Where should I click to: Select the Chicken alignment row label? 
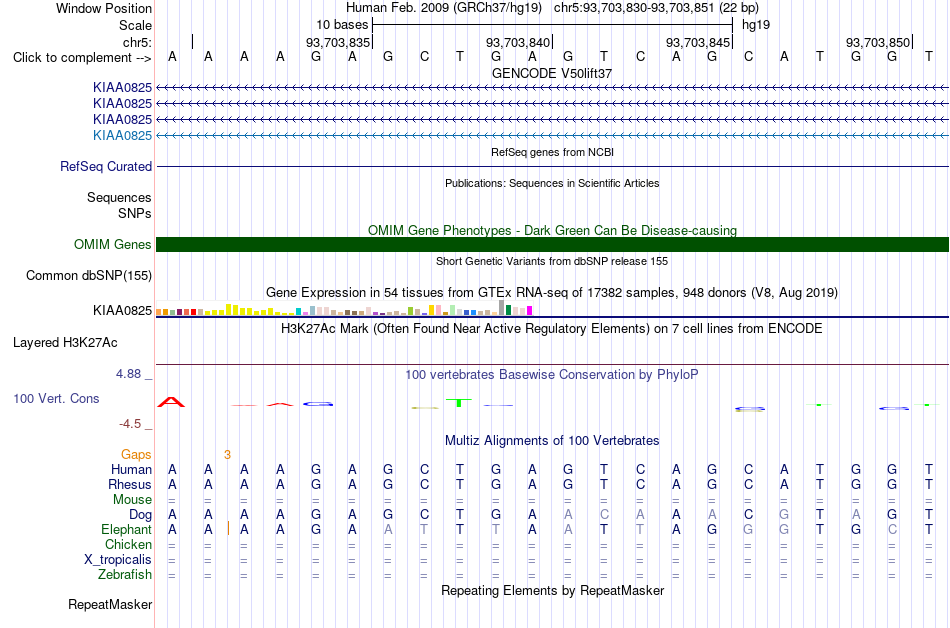pos(128,544)
